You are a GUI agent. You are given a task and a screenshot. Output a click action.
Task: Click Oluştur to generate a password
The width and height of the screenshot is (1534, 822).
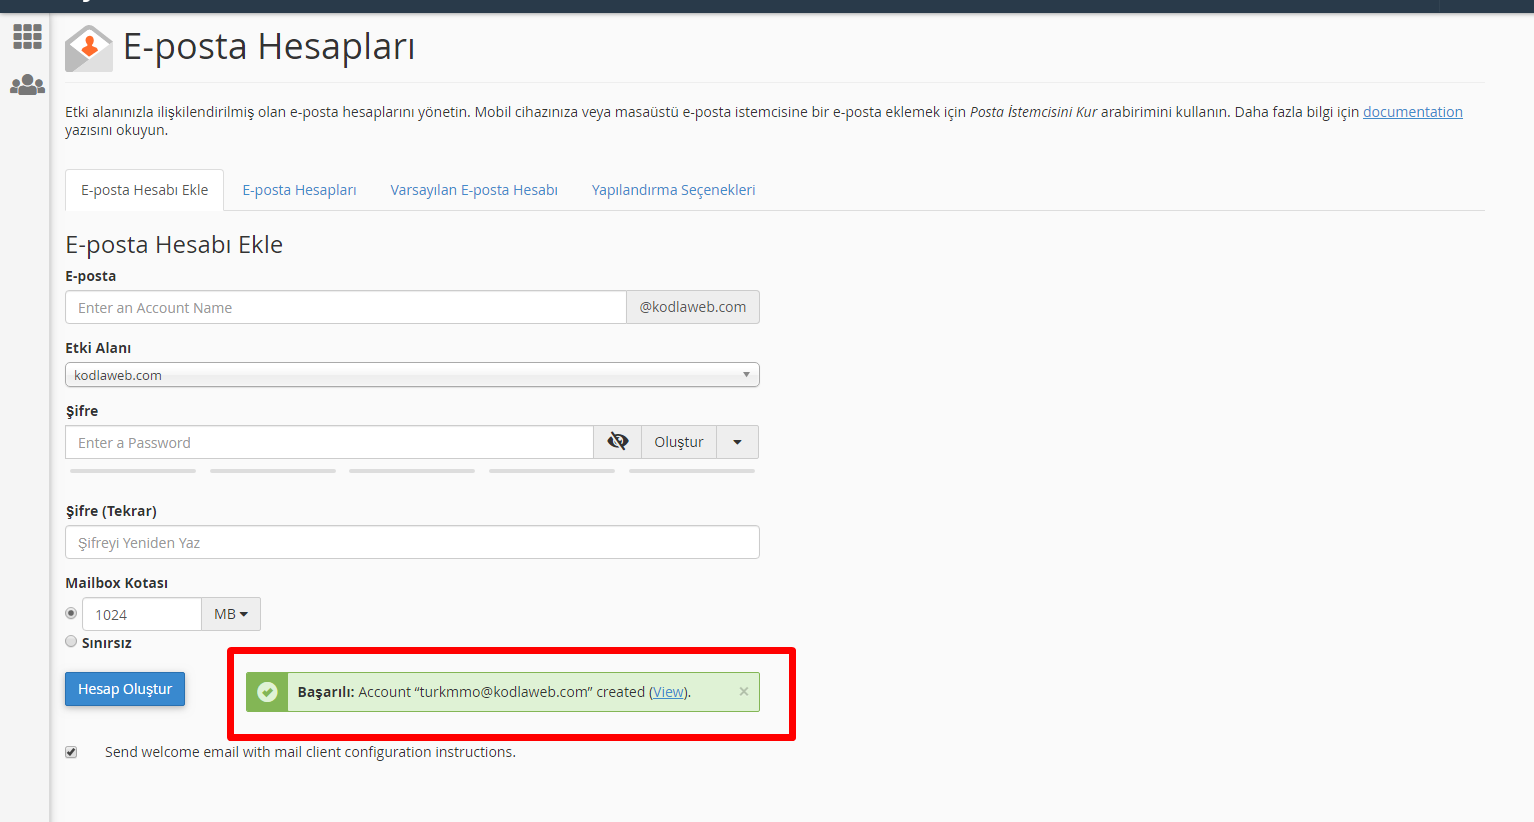[679, 442]
